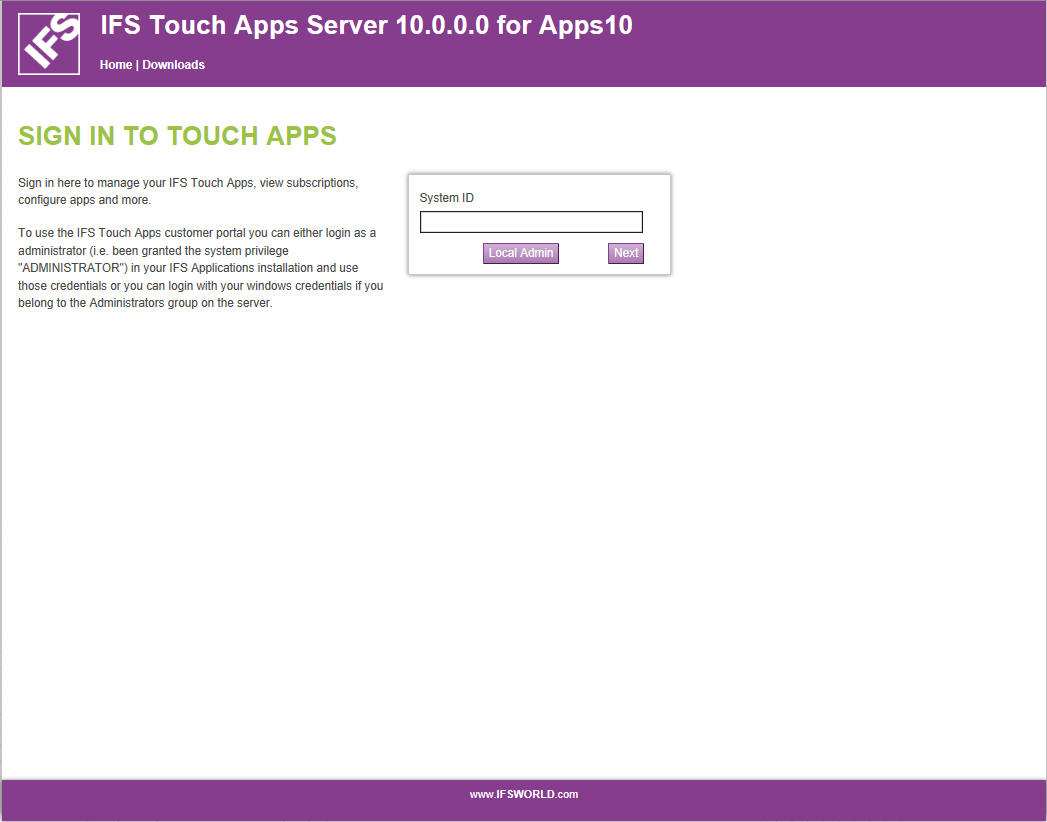
Task: Open the Home navigation link
Action: 115,65
